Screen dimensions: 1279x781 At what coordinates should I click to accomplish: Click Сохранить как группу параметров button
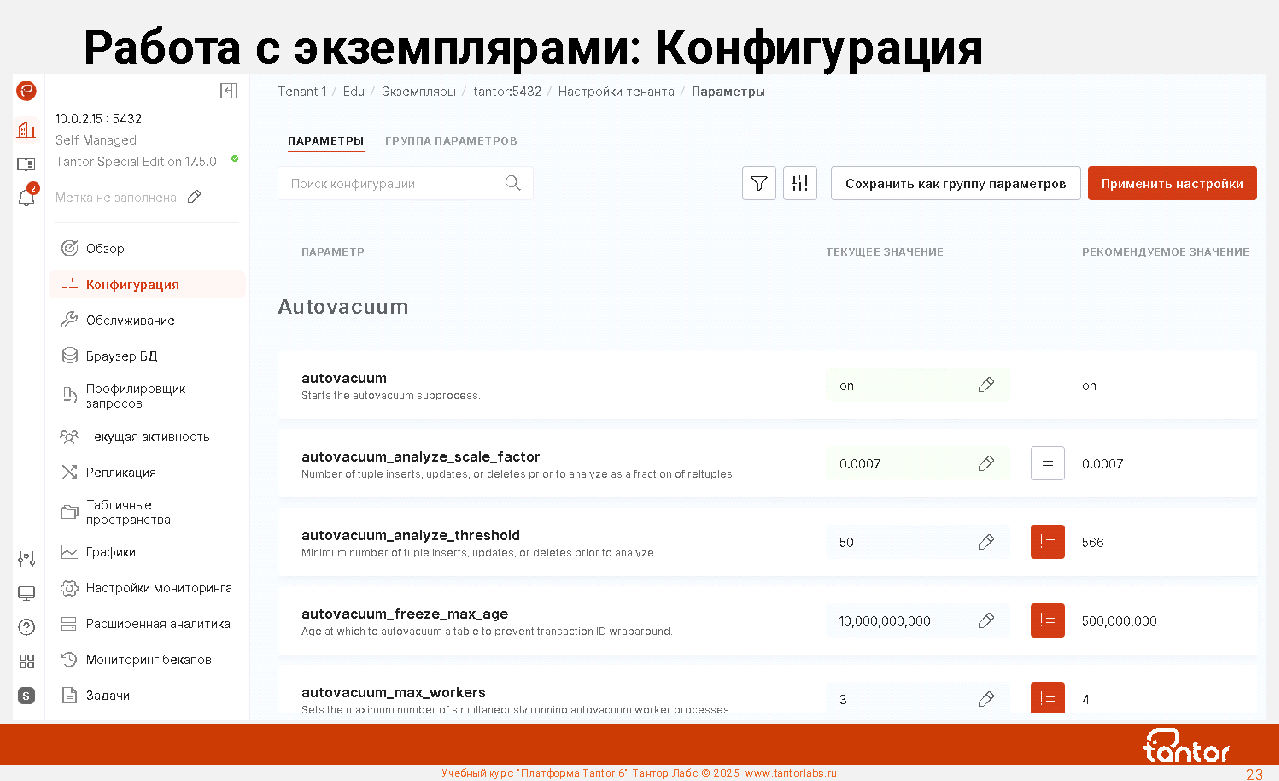pyautogui.click(x=955, y=184)
